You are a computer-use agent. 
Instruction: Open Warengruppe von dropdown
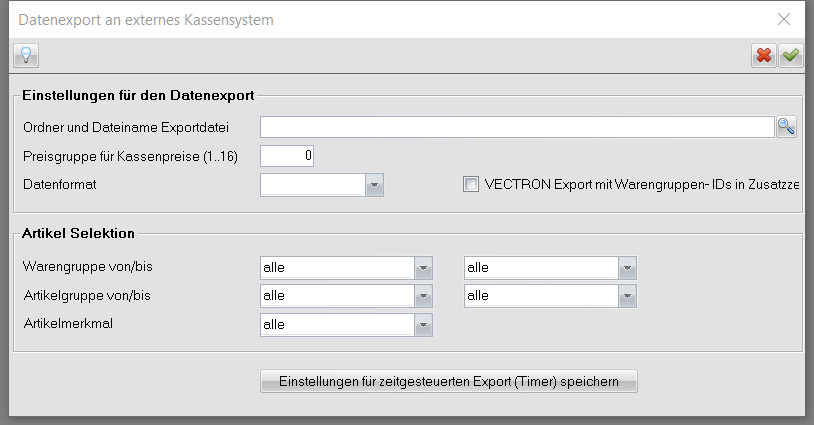point(423,268)
